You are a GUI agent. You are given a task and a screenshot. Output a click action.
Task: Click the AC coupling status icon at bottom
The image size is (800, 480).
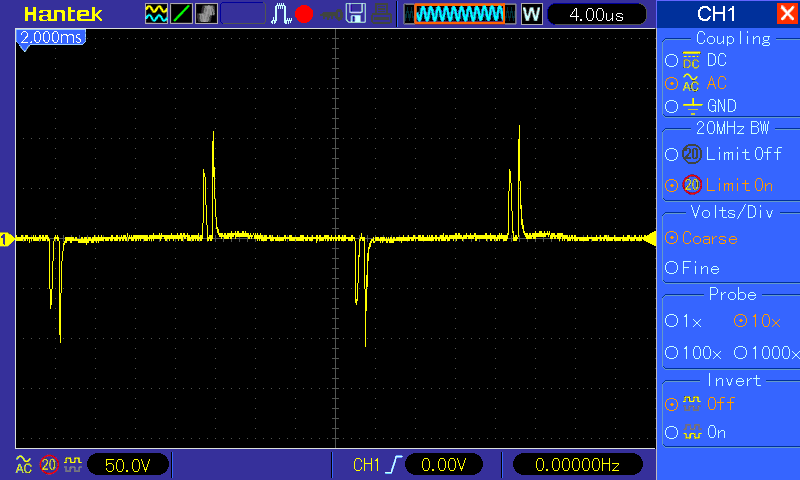pyautogui.click(x=23, y=465)
